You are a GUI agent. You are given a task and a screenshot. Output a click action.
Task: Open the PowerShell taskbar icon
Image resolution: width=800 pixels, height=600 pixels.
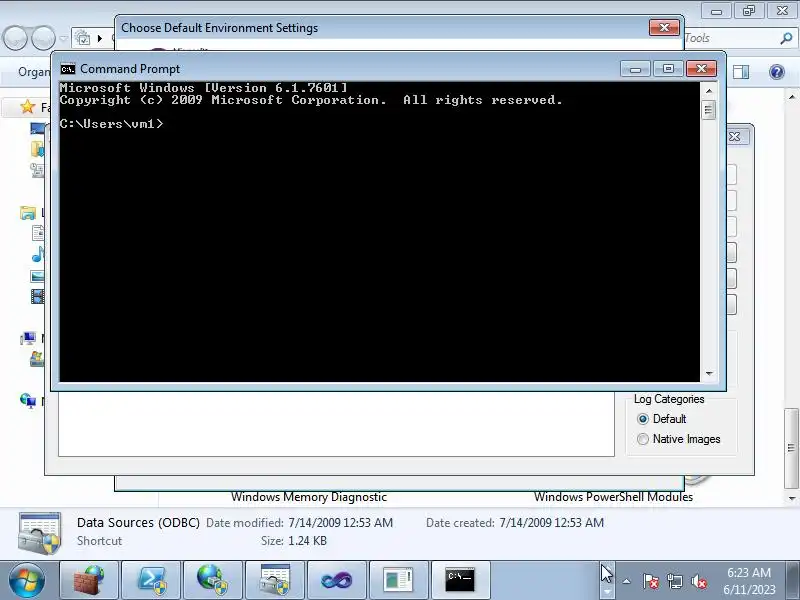(151, 580)
